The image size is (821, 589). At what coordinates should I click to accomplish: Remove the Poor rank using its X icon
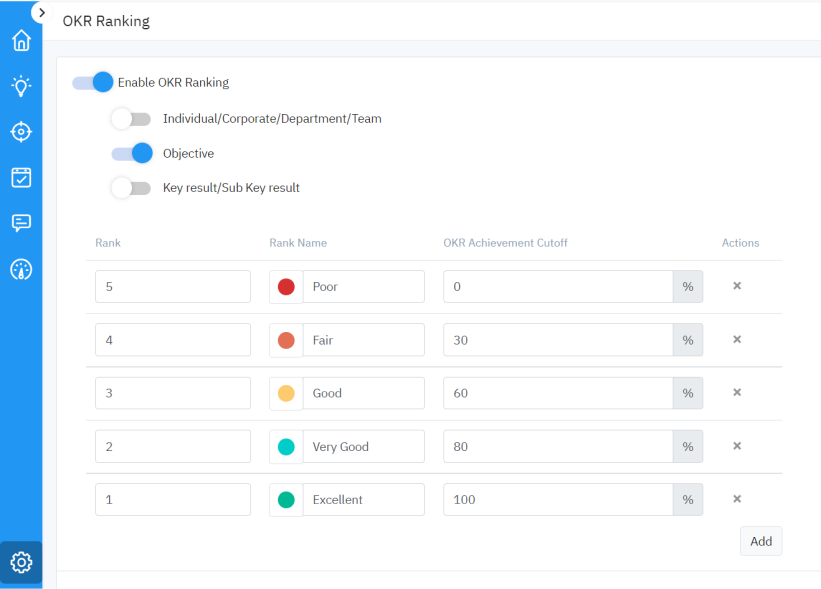(x=737, y=286)
